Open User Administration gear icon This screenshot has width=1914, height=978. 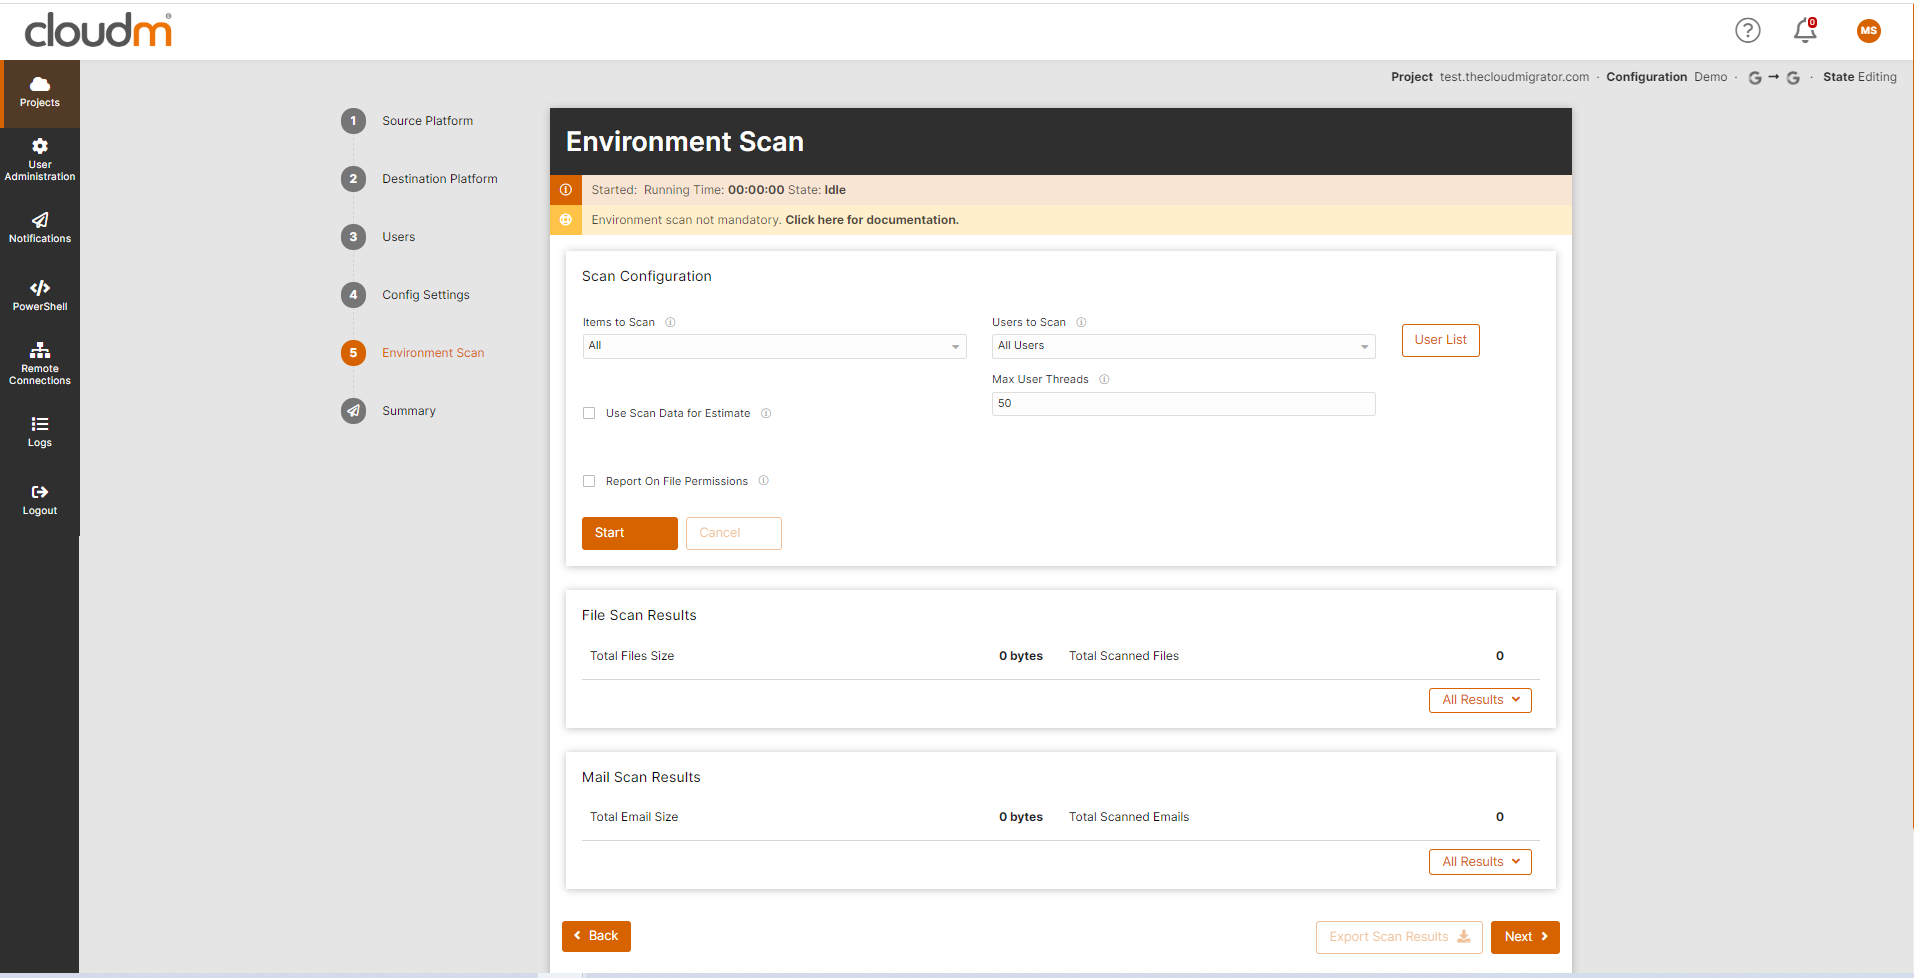(40, 146)
